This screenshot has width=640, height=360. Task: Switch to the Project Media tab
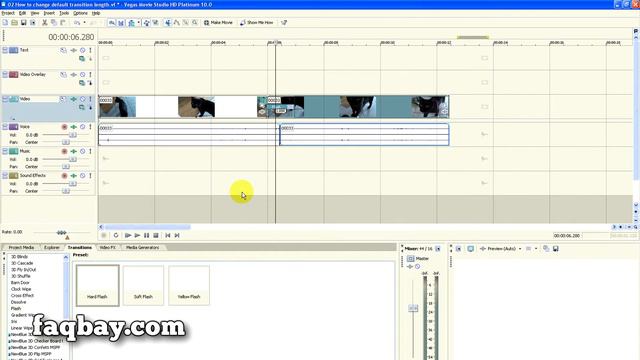(21, 248)
